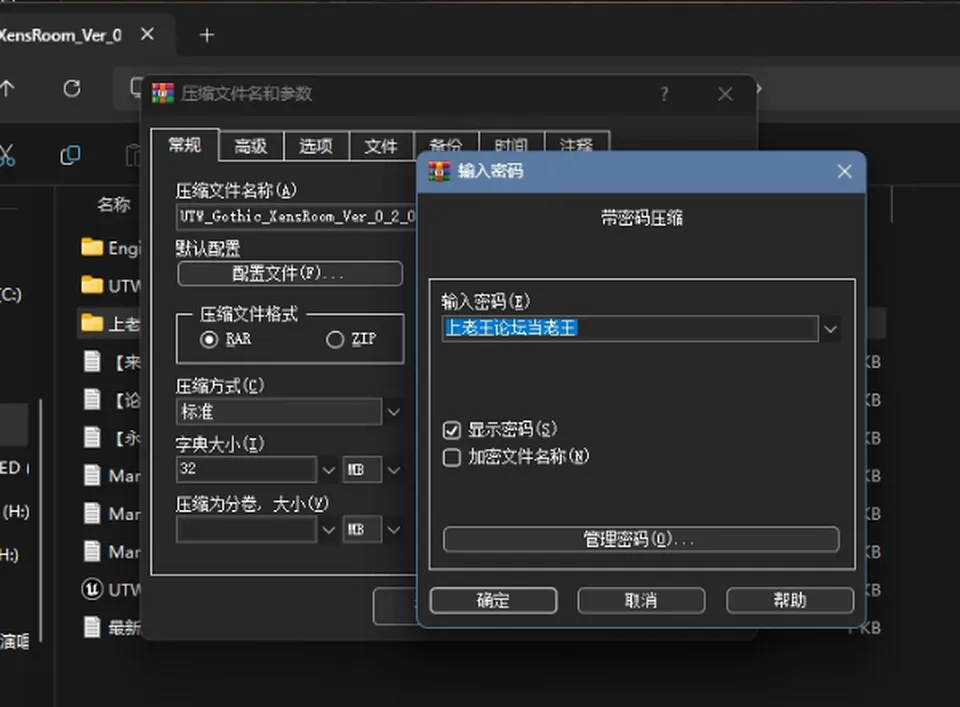The width and height of the screenshot is (960, 707).
Task: Enable the 加密文件名称 checkbox
Action: click(x=452, y=457)
